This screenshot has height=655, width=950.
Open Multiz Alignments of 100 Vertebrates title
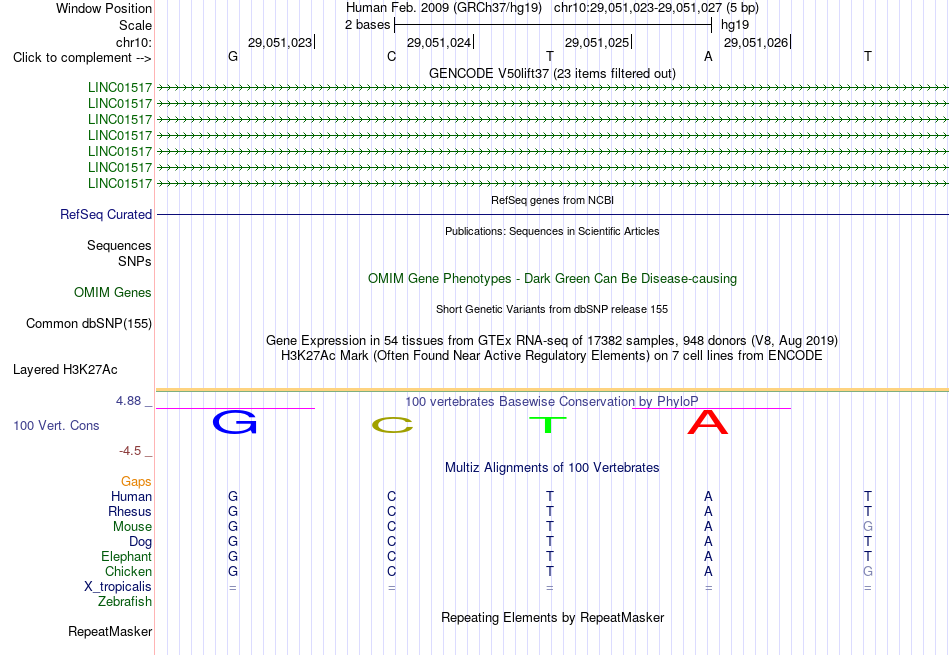pos(552,468)
